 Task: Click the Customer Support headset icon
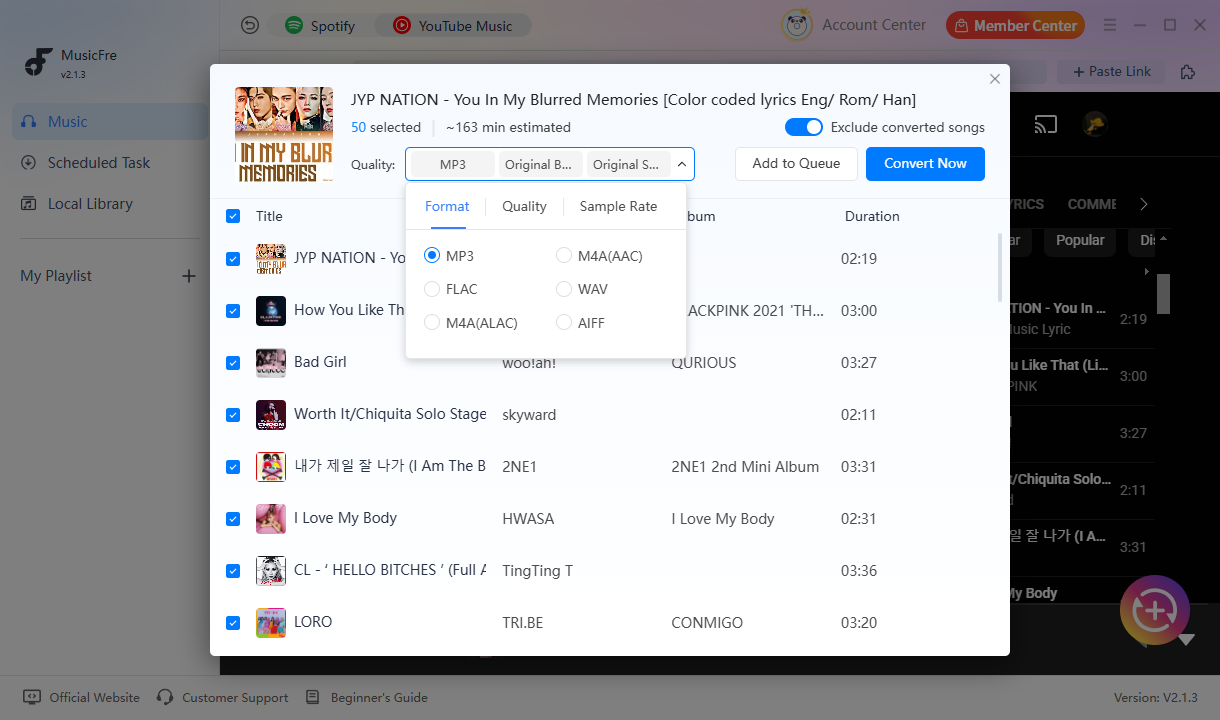[x=165, y=697]
